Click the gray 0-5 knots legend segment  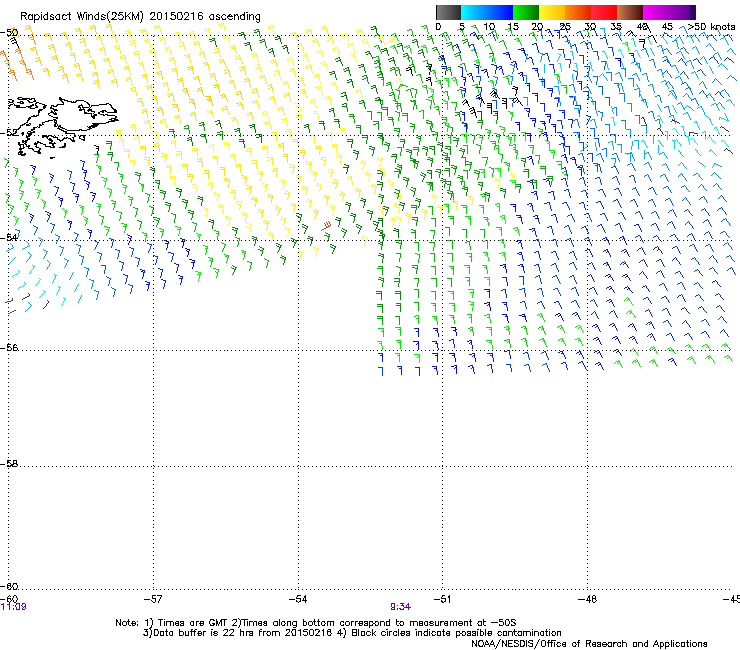point(448,12)
